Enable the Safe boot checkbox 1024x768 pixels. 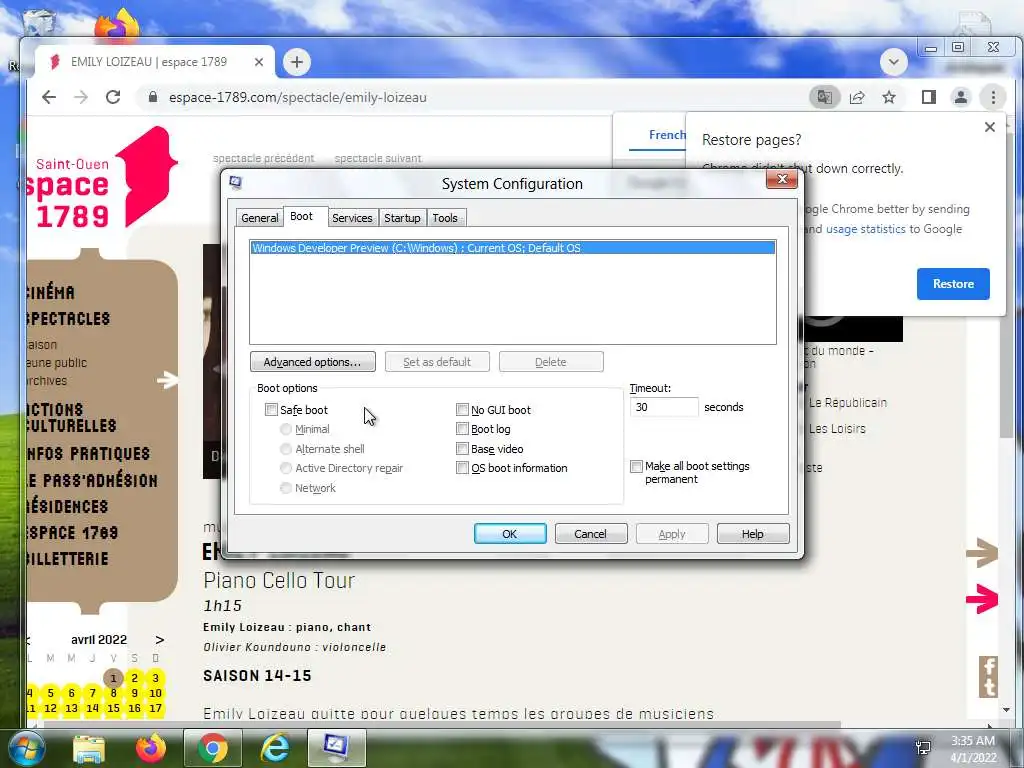click(x=271, y=409)
